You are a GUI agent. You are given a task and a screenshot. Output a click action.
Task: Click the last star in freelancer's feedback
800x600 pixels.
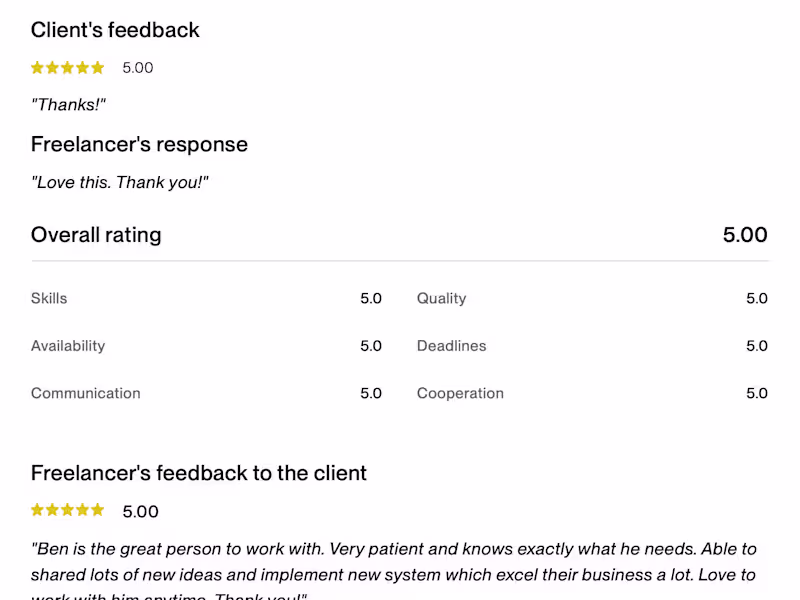click(97, 510)
